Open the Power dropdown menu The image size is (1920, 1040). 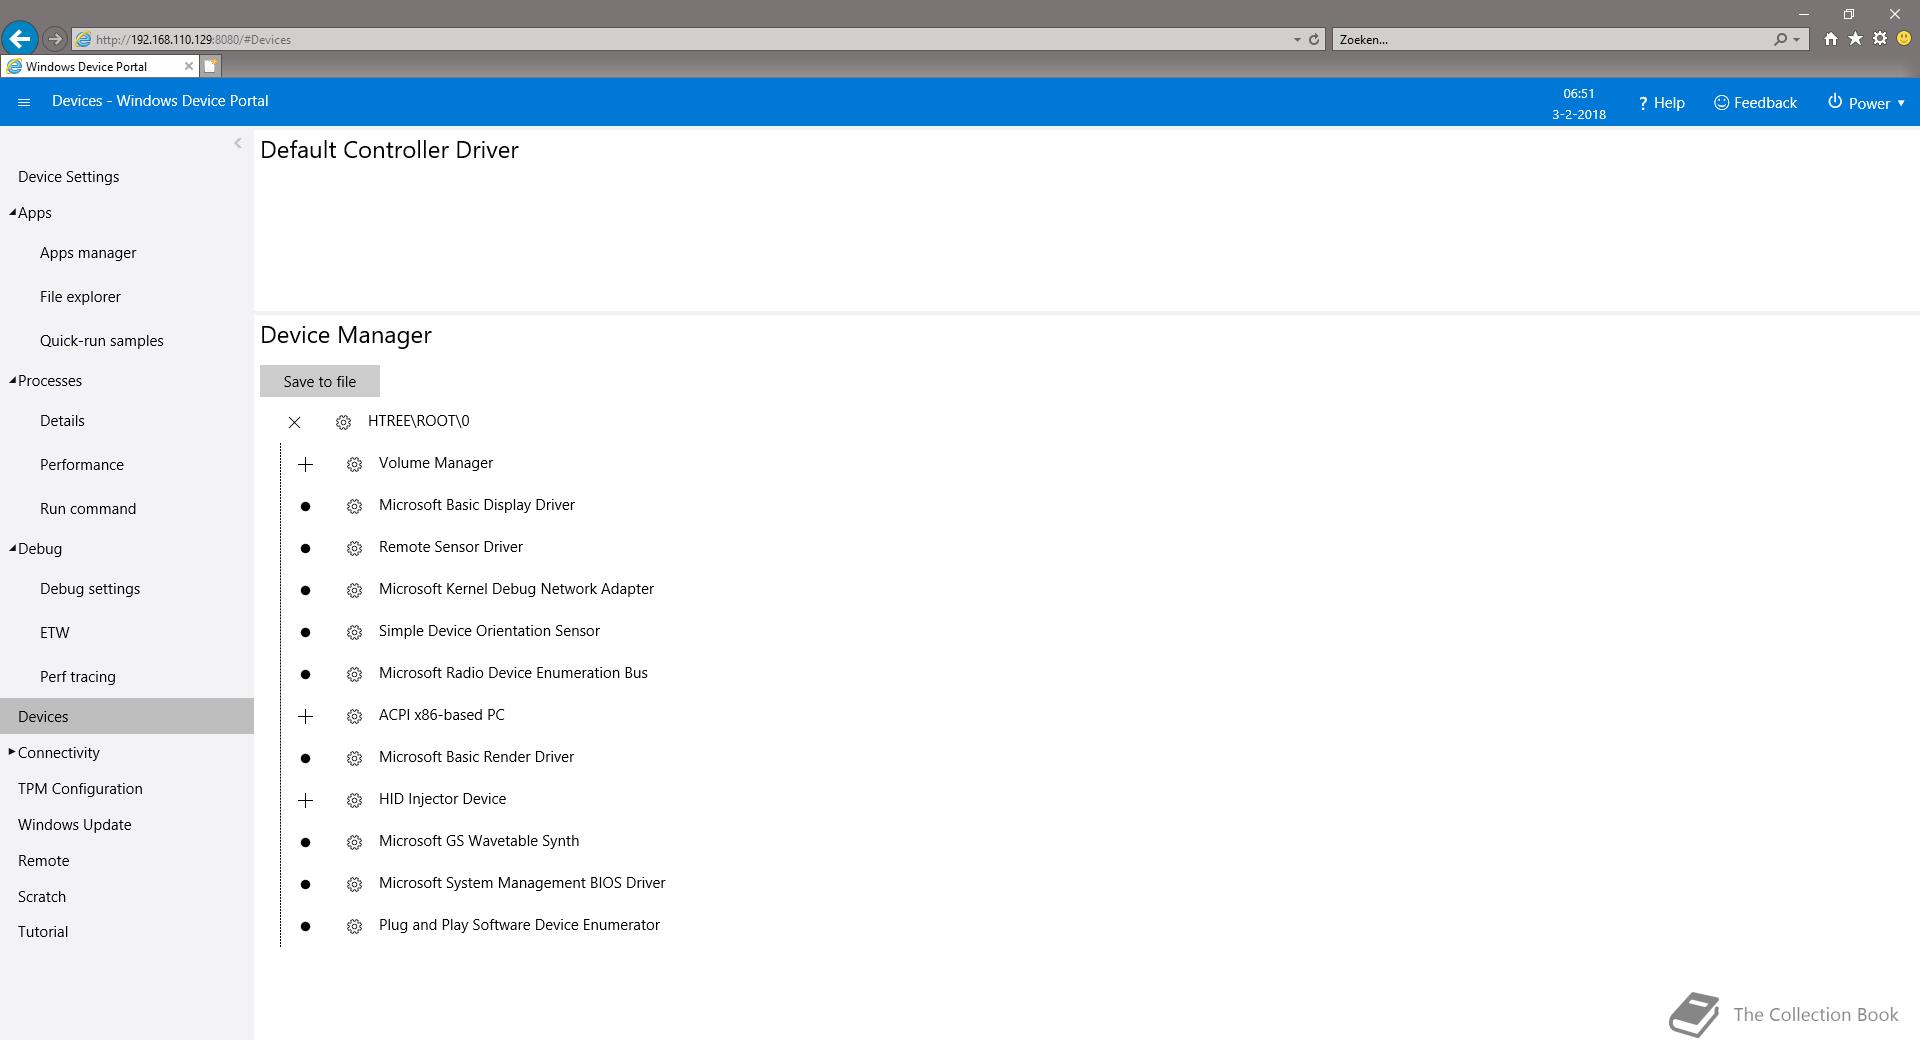(1866, 103)
